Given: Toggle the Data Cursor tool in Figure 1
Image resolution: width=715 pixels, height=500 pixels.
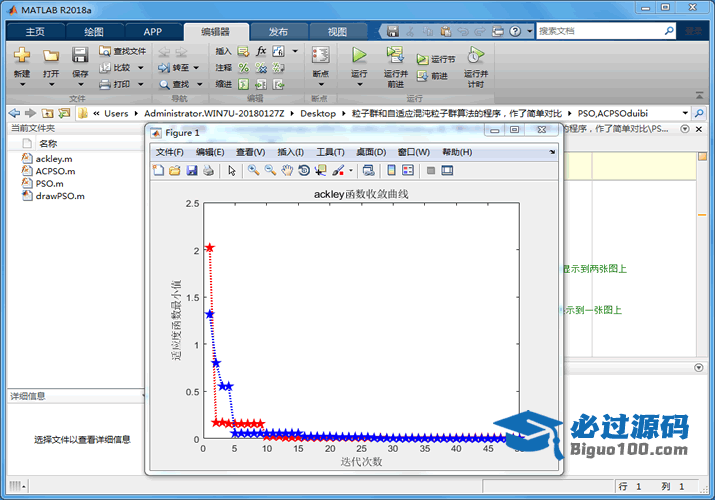Looking at the screenshot, I should (321, 170).
